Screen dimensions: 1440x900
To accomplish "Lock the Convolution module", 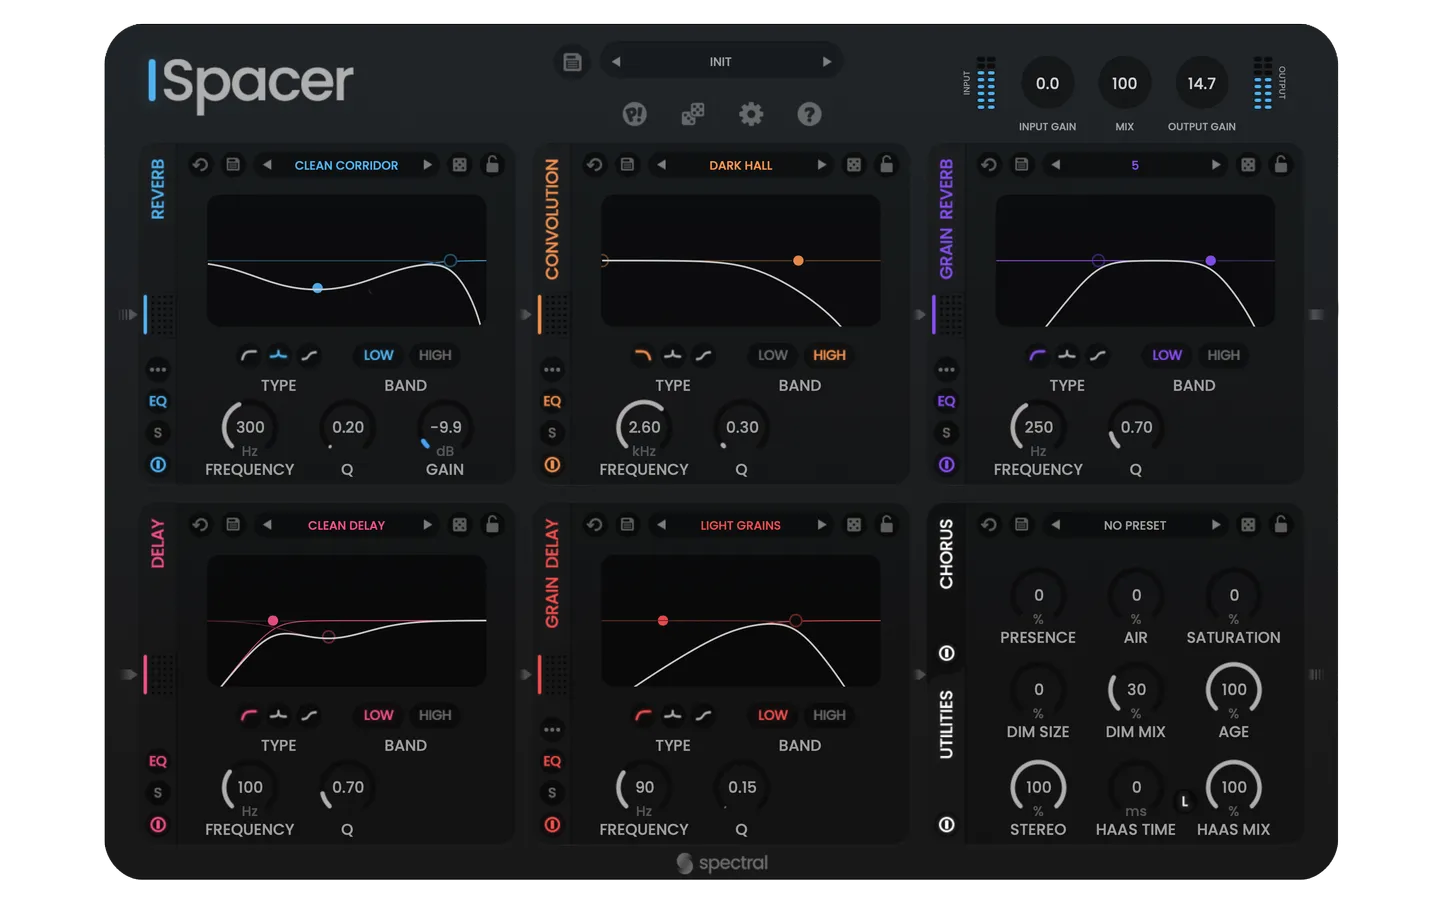I will (886, 164).
